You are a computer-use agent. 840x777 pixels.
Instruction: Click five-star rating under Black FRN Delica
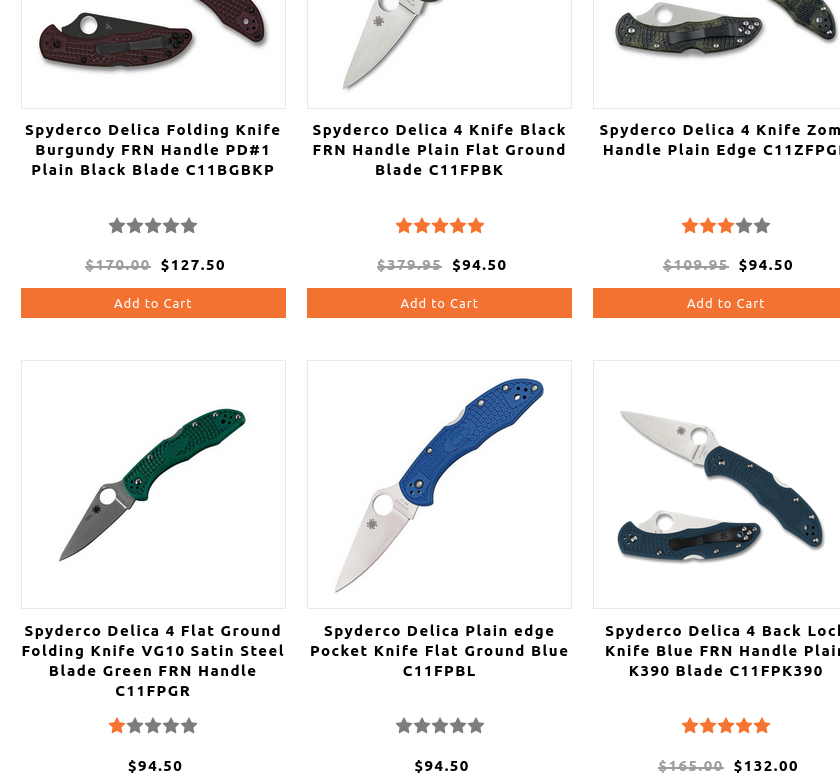(x=440, y=226)
